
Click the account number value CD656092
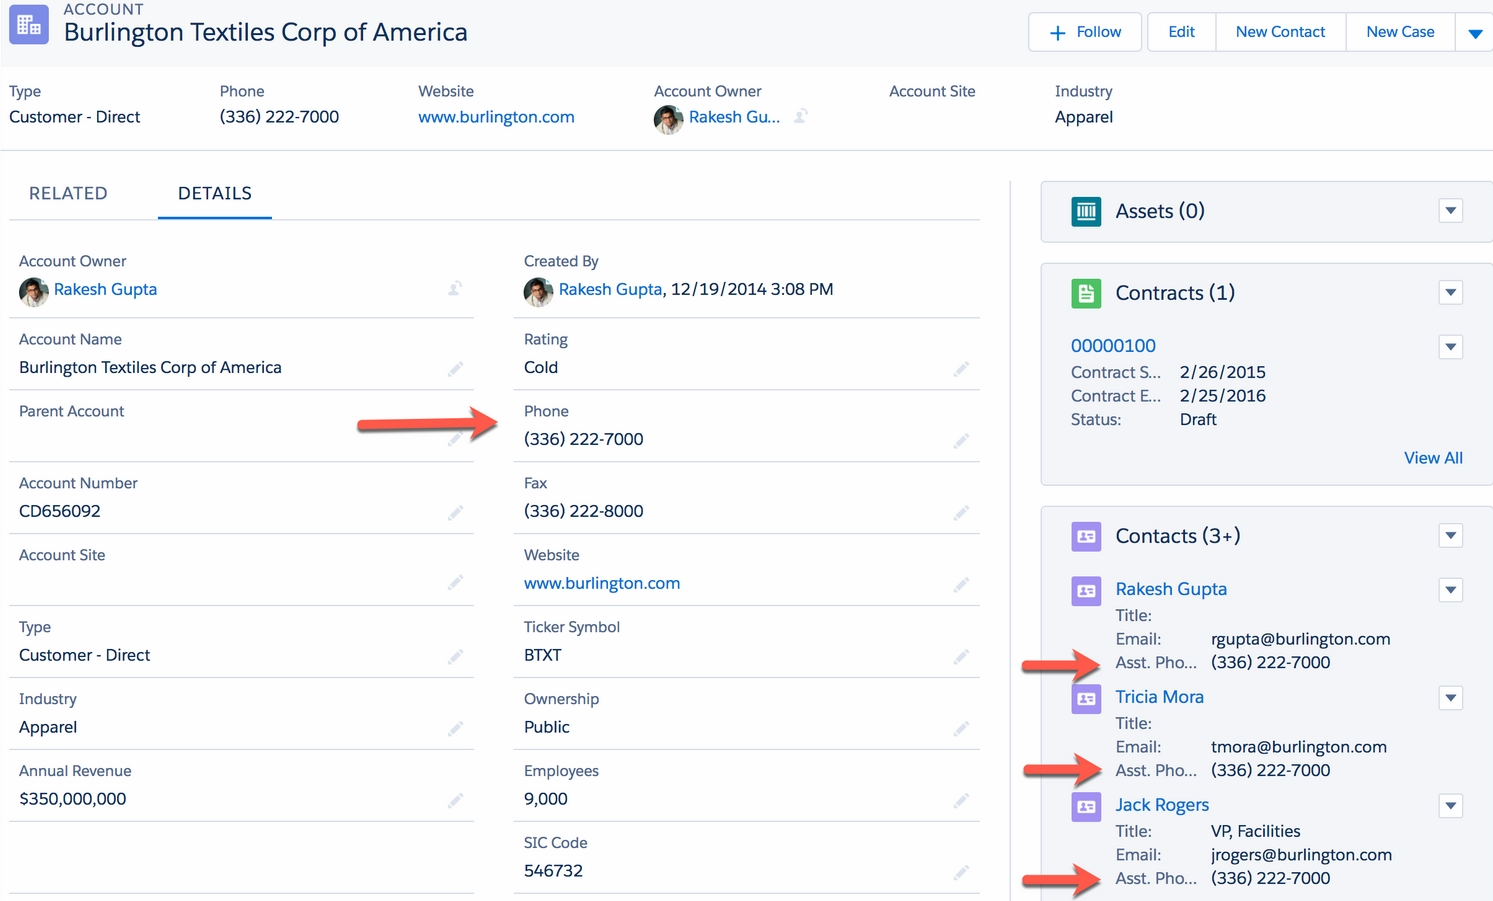pyautogui.click(x=60, y=511)
